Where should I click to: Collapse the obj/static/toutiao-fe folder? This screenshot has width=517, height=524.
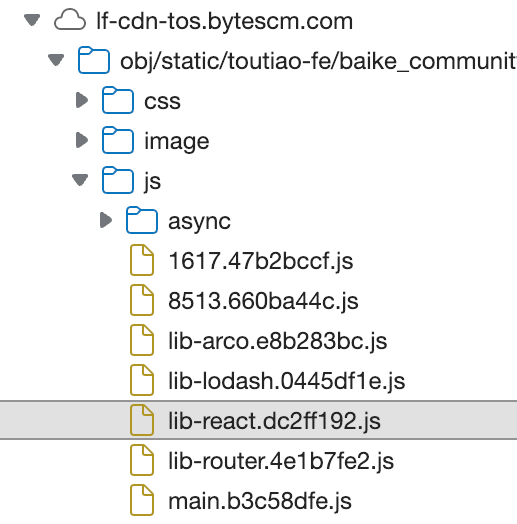pos(56,60)
